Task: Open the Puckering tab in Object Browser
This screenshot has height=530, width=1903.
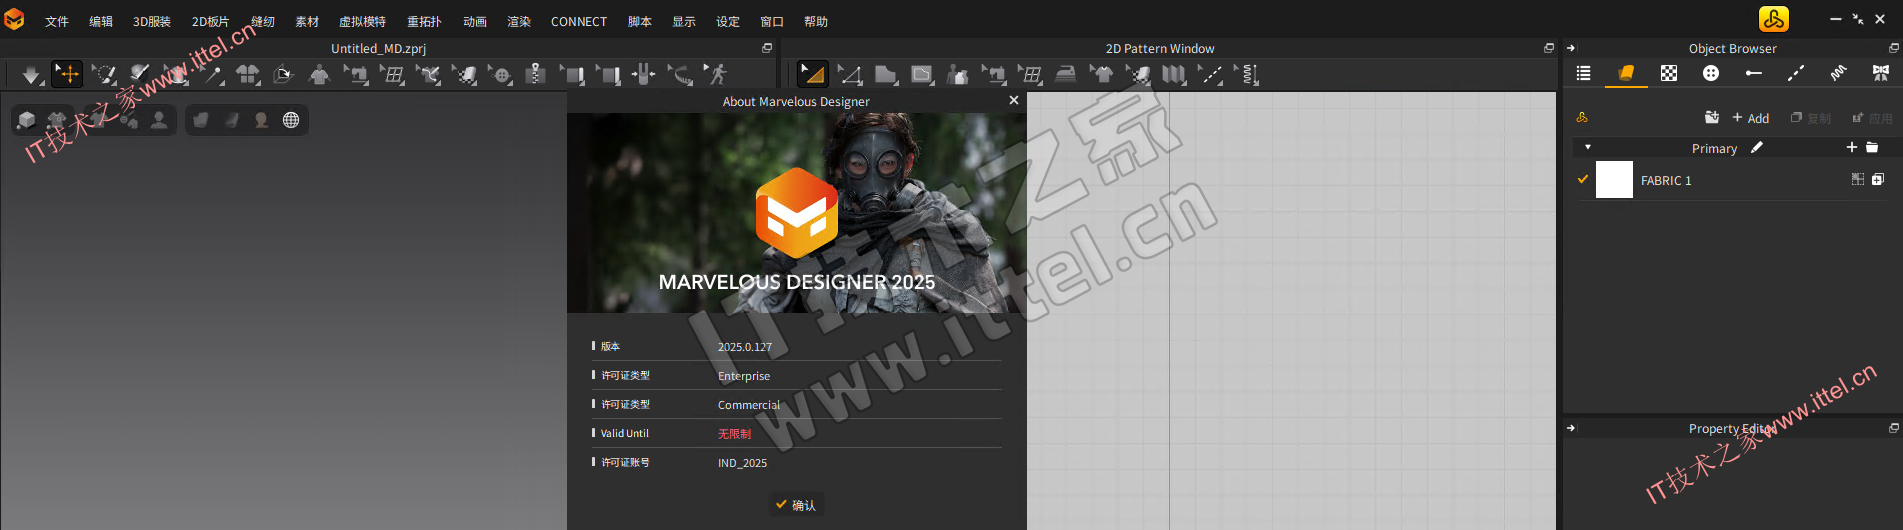Action: pyautogui.click(x=1838, y=73)
